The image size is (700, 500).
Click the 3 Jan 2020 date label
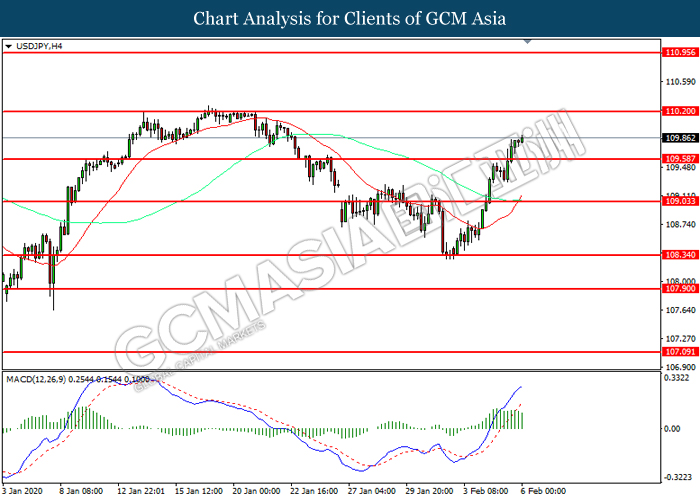click(x=22, y=491)
